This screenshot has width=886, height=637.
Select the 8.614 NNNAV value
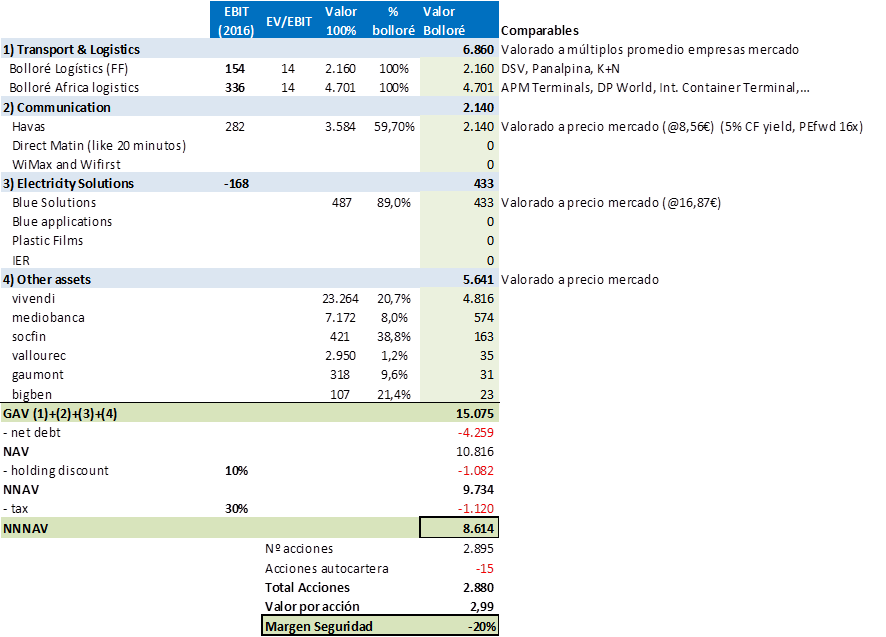point(477,528)
